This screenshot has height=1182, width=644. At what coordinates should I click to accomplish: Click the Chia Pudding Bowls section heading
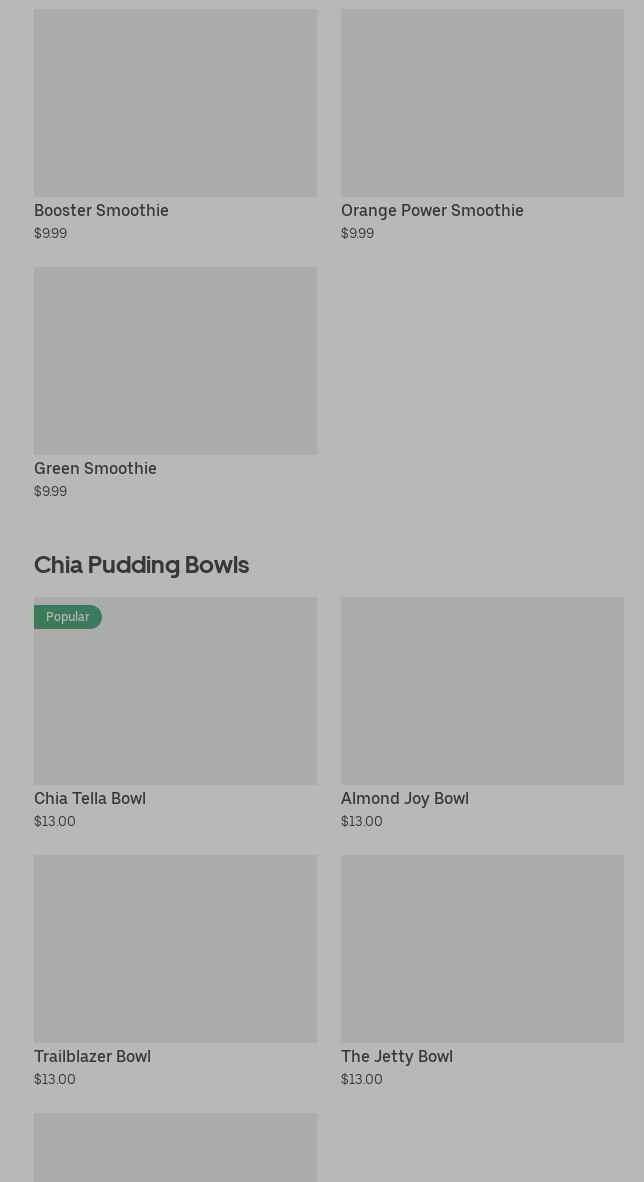(x=141, y=565)
